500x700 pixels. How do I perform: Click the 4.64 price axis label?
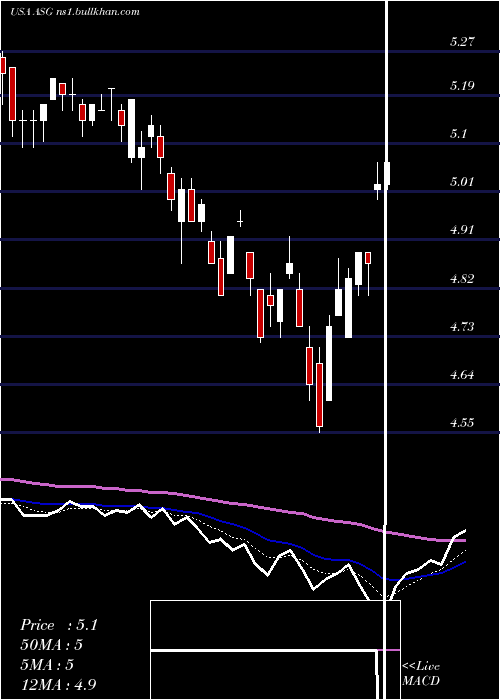pyautogui.click(x=462, y=375)
